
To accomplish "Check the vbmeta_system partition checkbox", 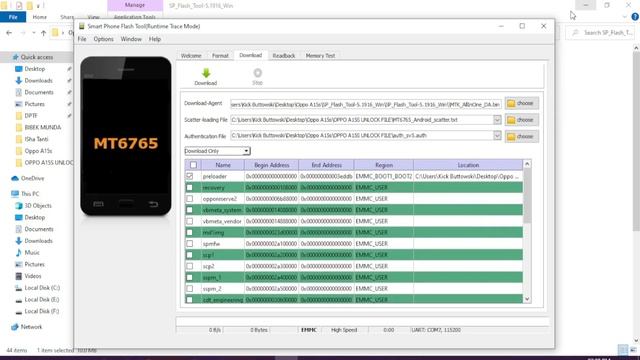I will (x=189, y=210).
